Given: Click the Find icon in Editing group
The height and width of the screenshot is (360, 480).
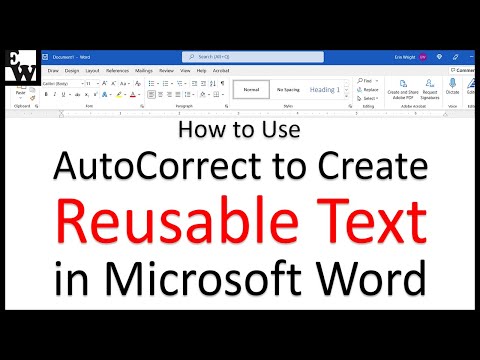Looking at the screenshot, I should pos(365,81).
